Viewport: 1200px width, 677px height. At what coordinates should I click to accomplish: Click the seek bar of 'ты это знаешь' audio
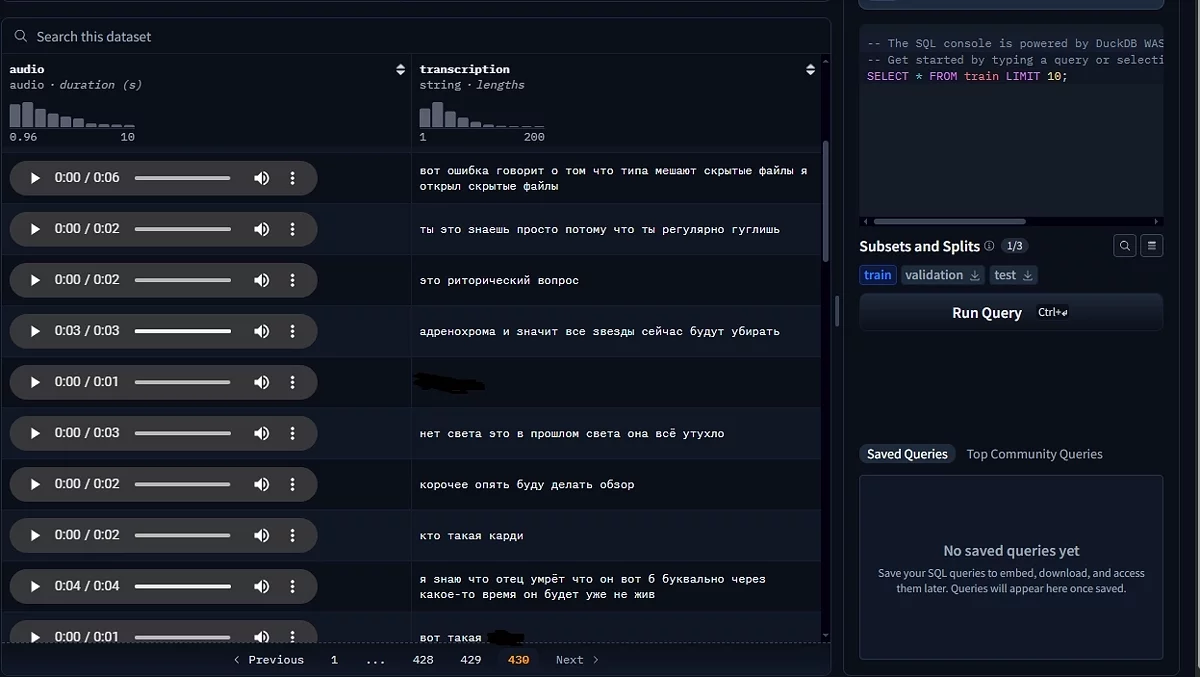tap(182, 229)
